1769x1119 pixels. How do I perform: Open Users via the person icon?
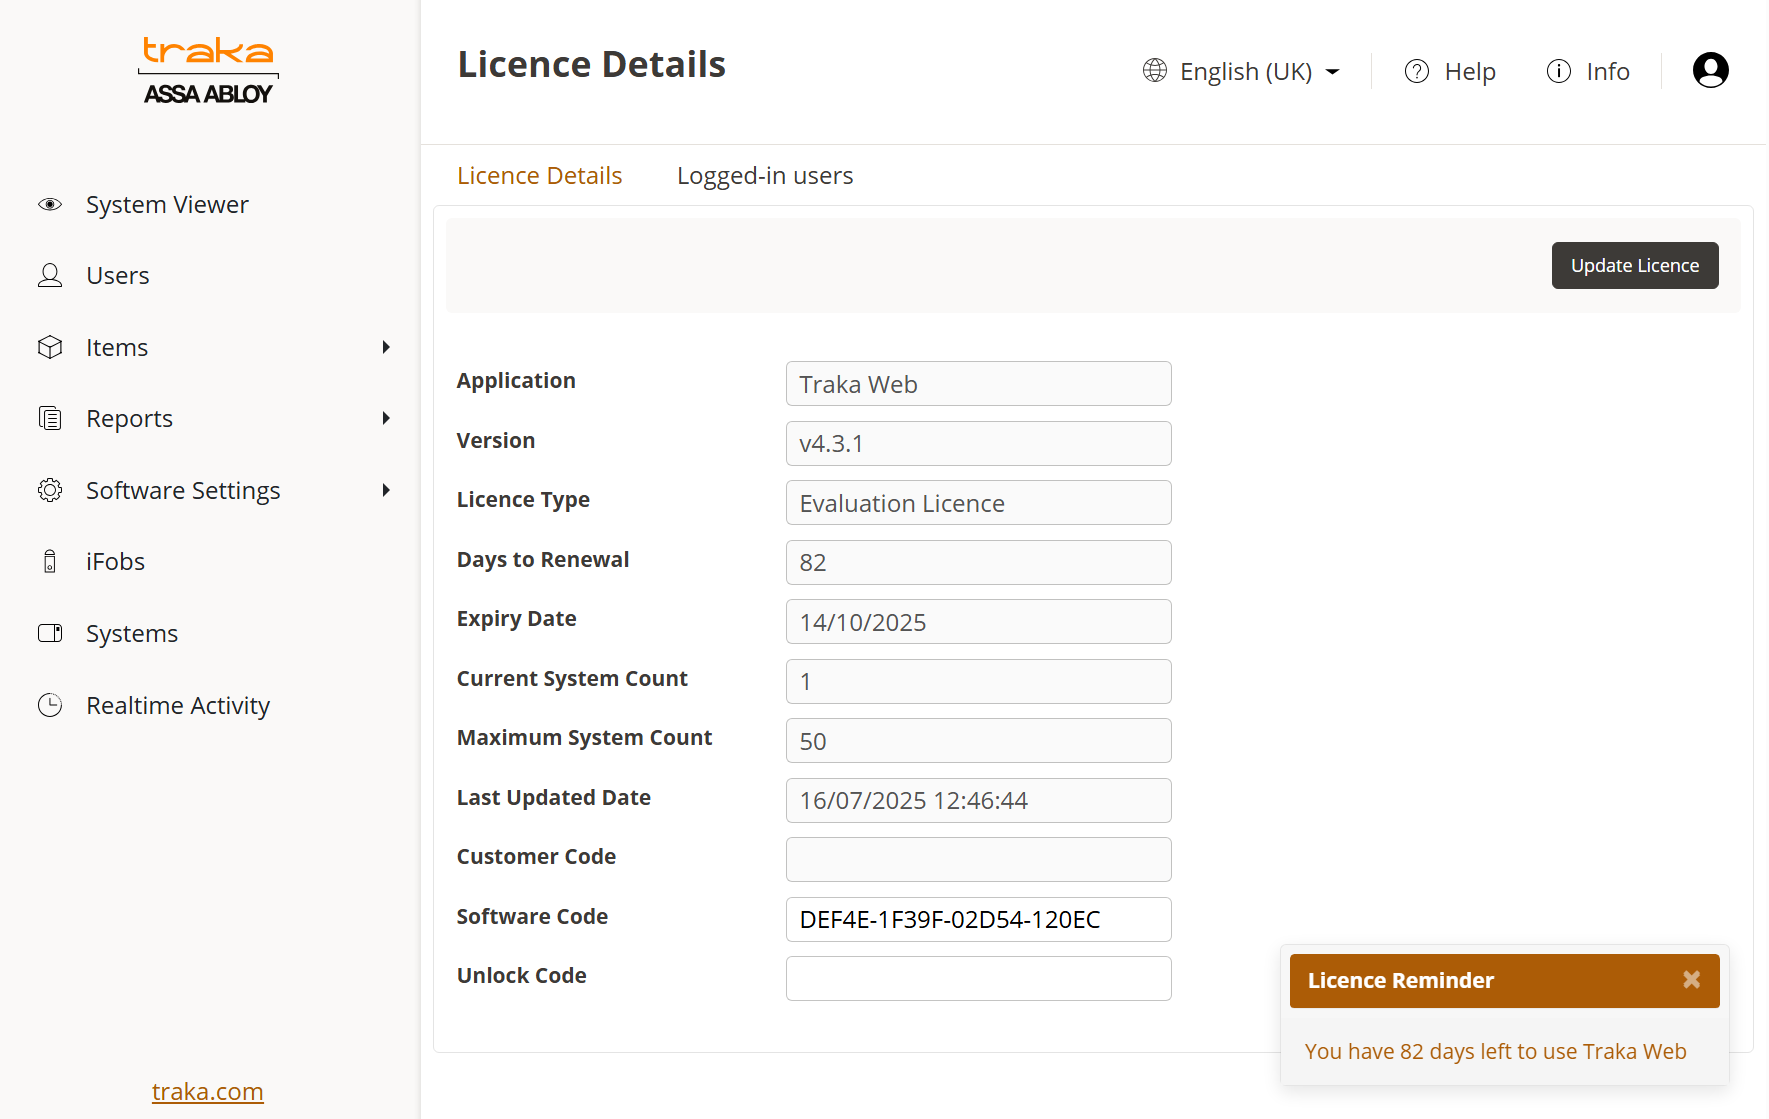point(50,276)
